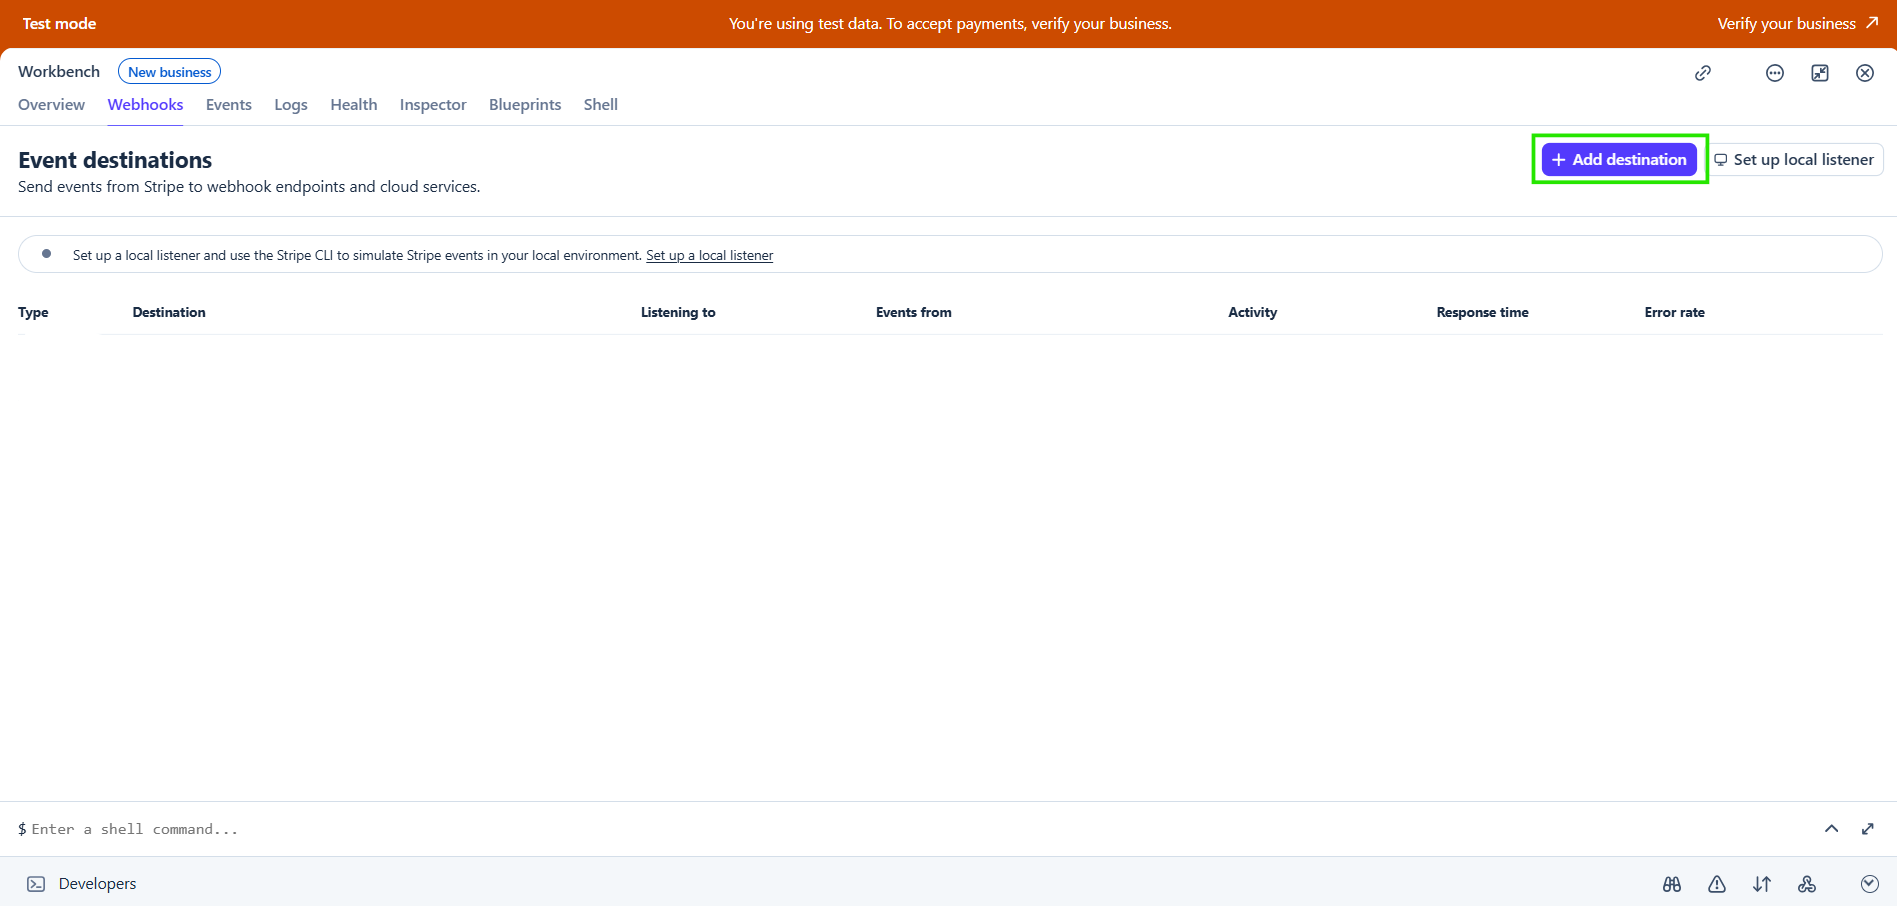The image size is (1897, 906).
Task: Click Verify your business link
Action: coord(1798,23)
